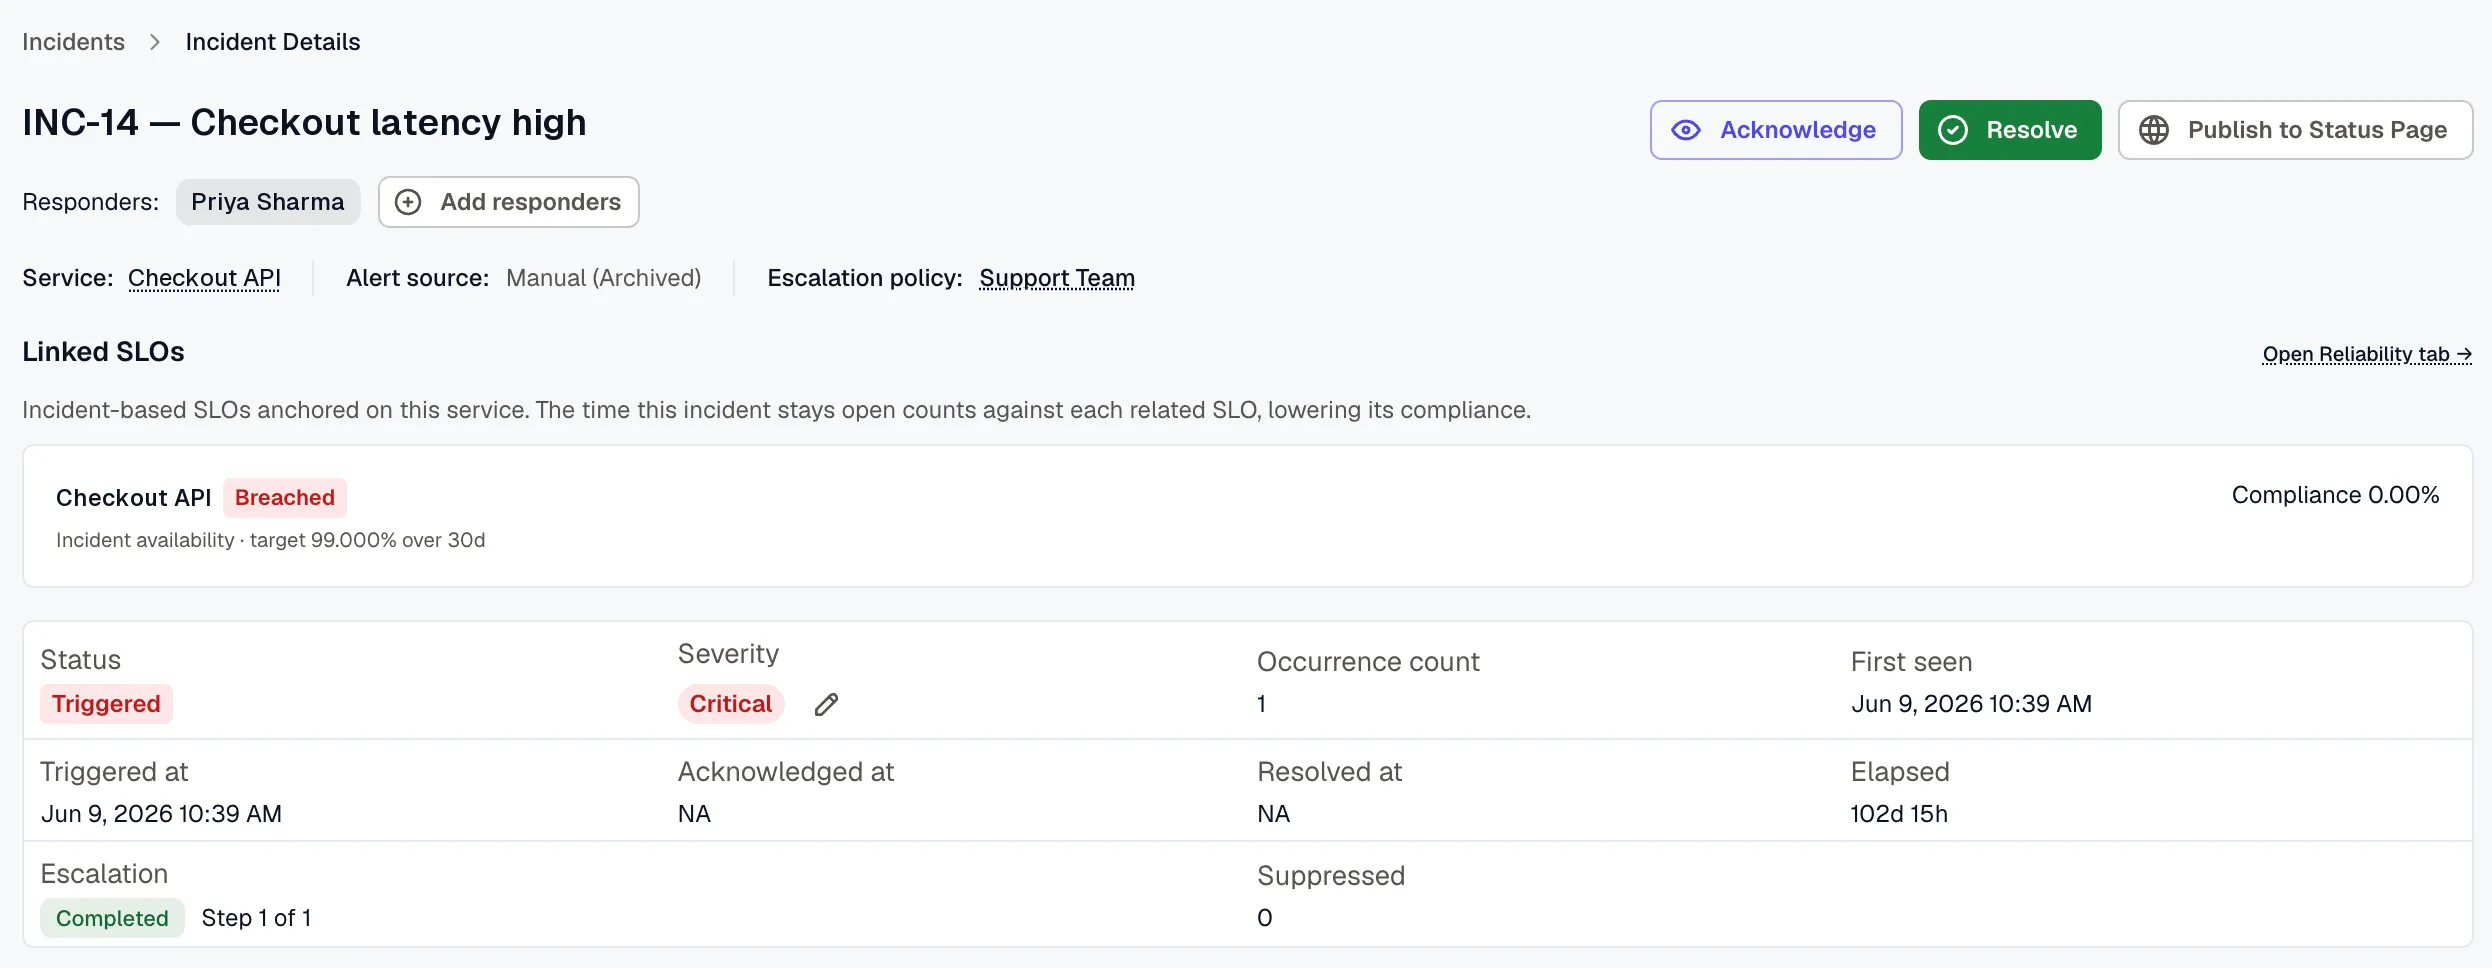2492x968 pixels.
Task: Go back to Incidents breadcrumb
Action: [x=74, y=42]
